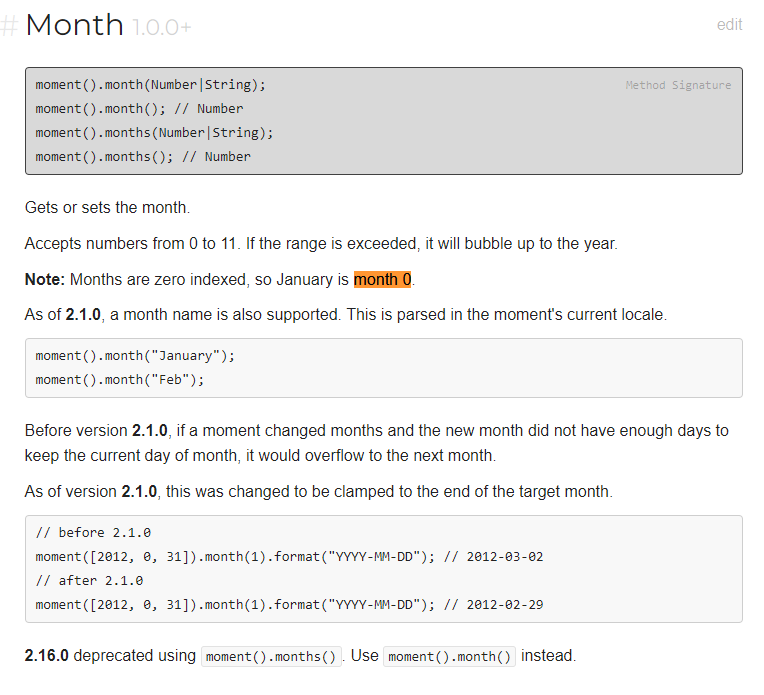Click the moment().months(Number|String) signature line
This screenshot has width=764, height=695.
[x=154, y=133]
